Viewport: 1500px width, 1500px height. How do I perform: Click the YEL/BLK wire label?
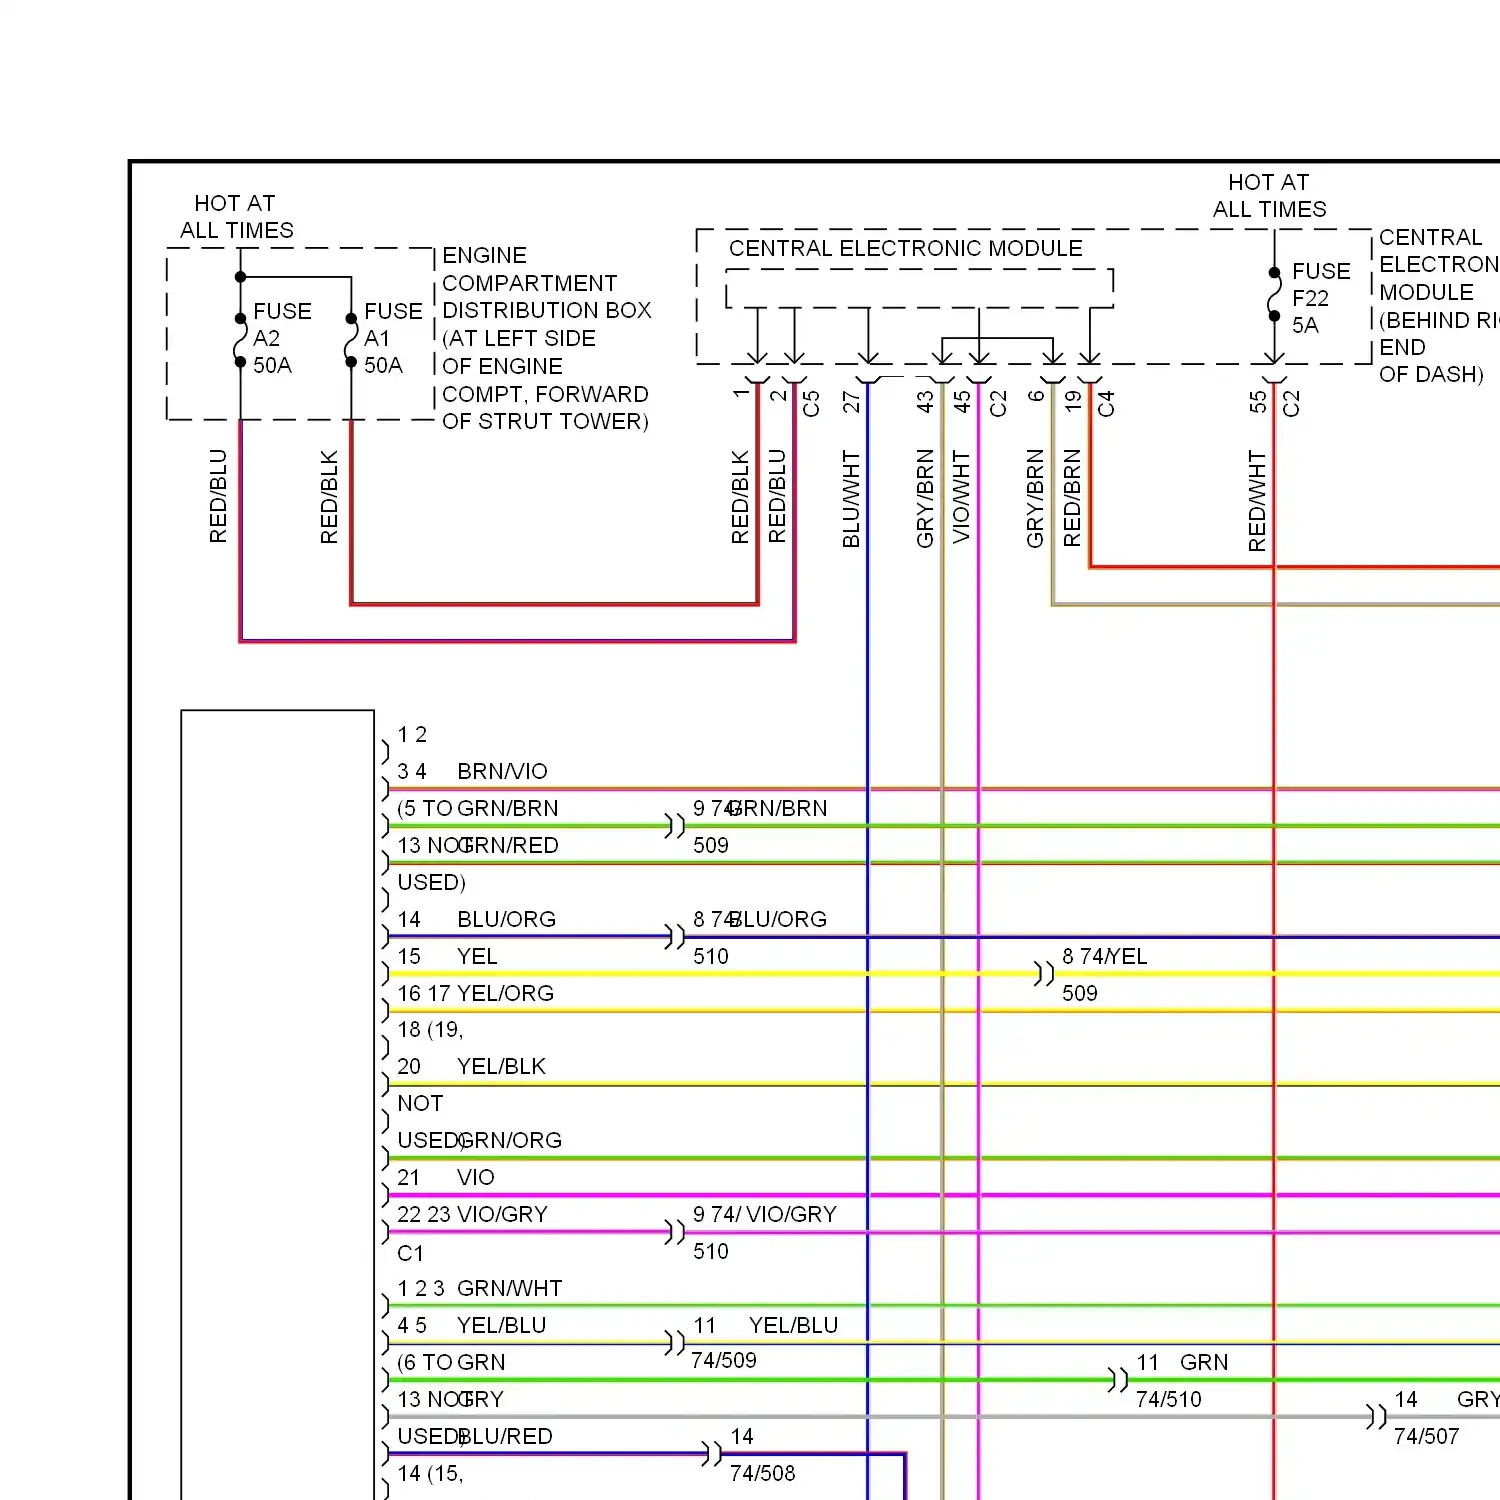(x=501, y=1066)
